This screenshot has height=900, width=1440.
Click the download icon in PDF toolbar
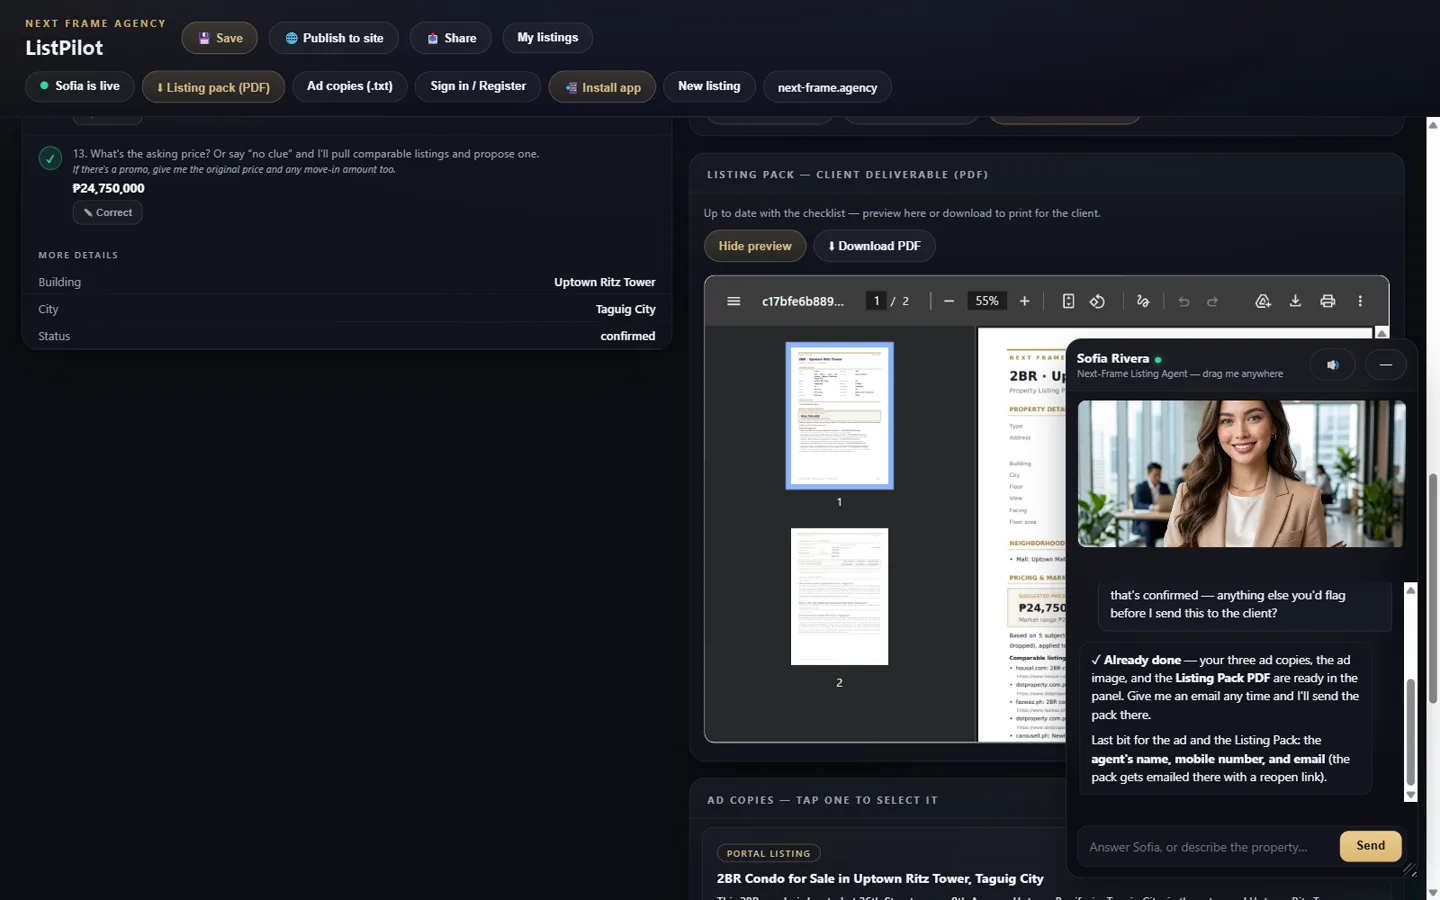pos(1295,301)
